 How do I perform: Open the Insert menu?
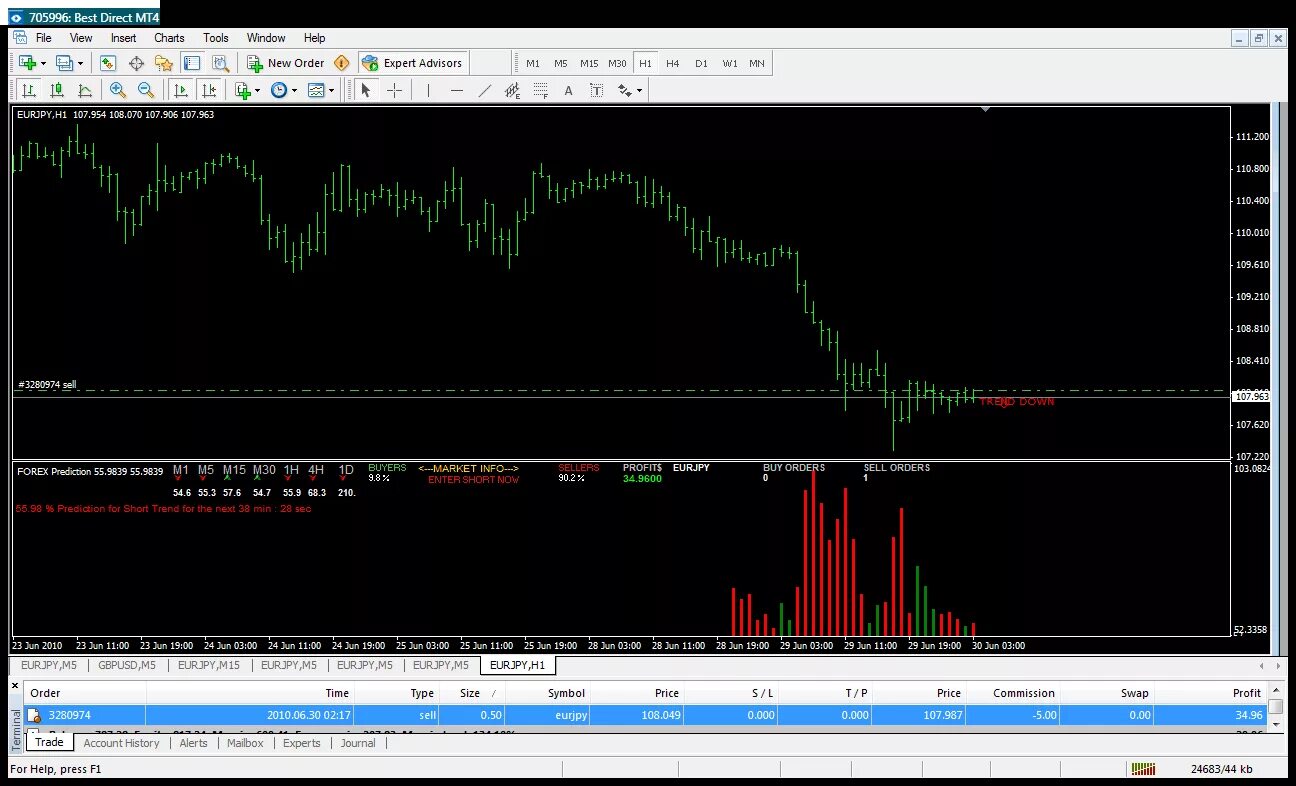click(x=124, y=38)
